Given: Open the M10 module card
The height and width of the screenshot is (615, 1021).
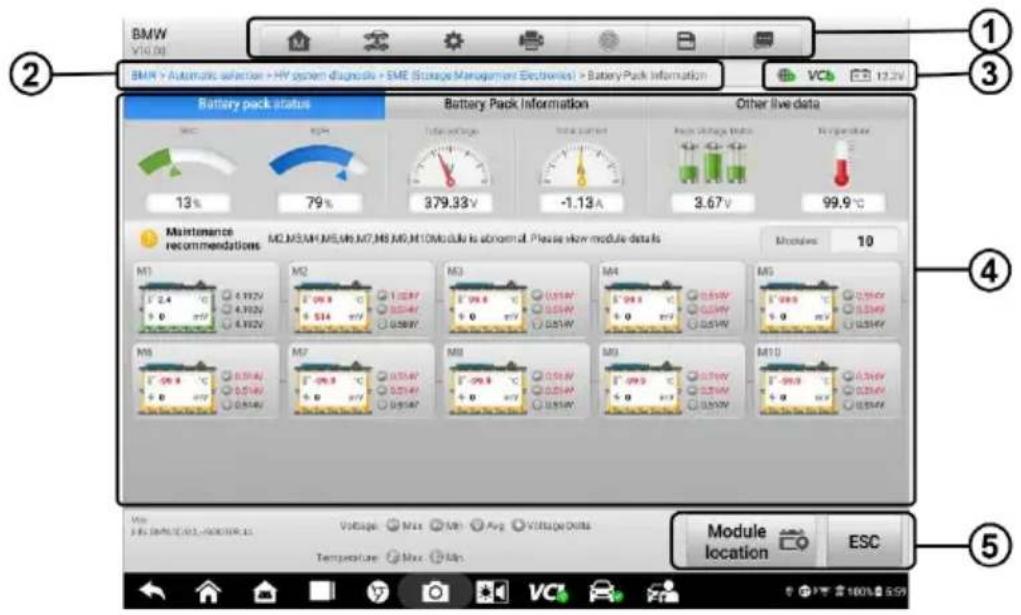Looking at the screenshot, I should click(x=827, y=380).
